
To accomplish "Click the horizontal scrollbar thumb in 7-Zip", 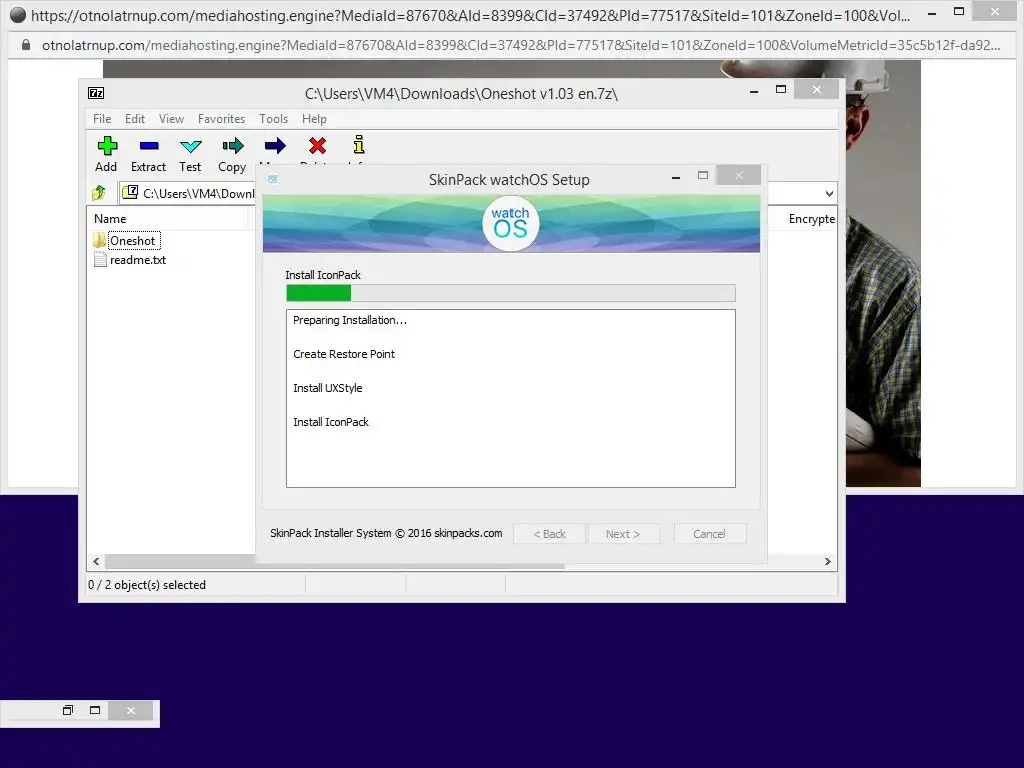I will point(335,562).
